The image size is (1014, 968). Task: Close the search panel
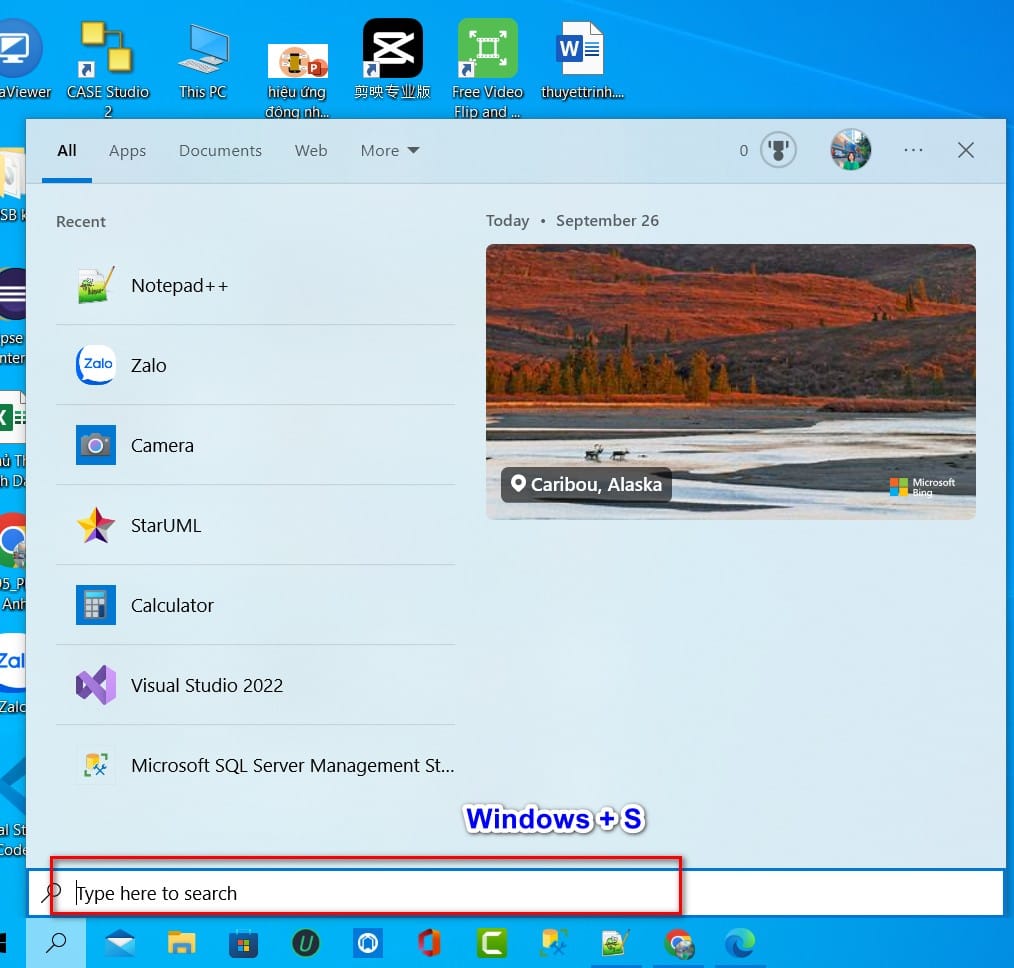pyautogui.click(x=965, y=150)
